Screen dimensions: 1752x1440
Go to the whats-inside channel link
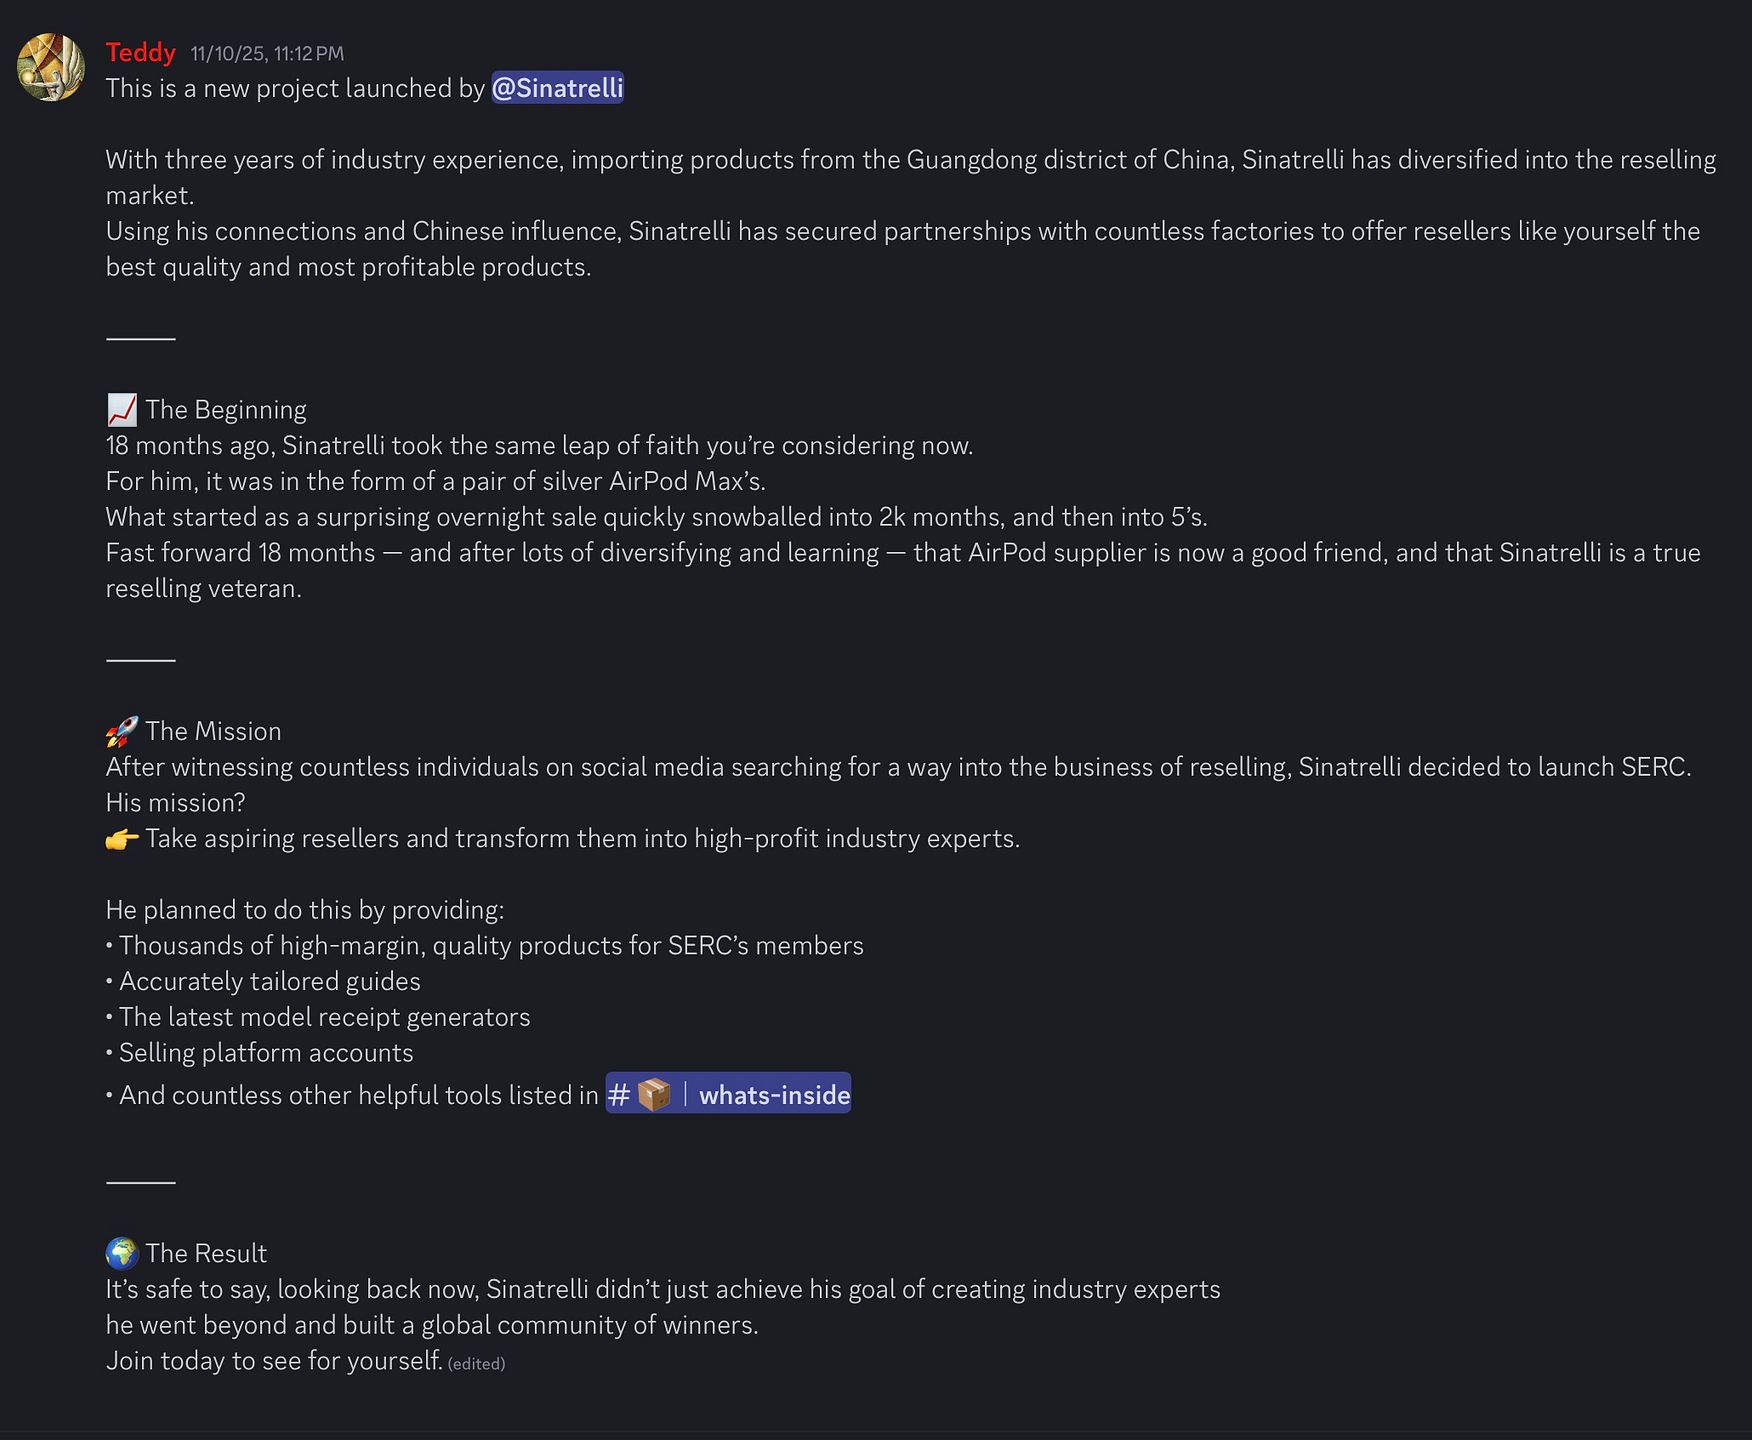pos(728,1094)
